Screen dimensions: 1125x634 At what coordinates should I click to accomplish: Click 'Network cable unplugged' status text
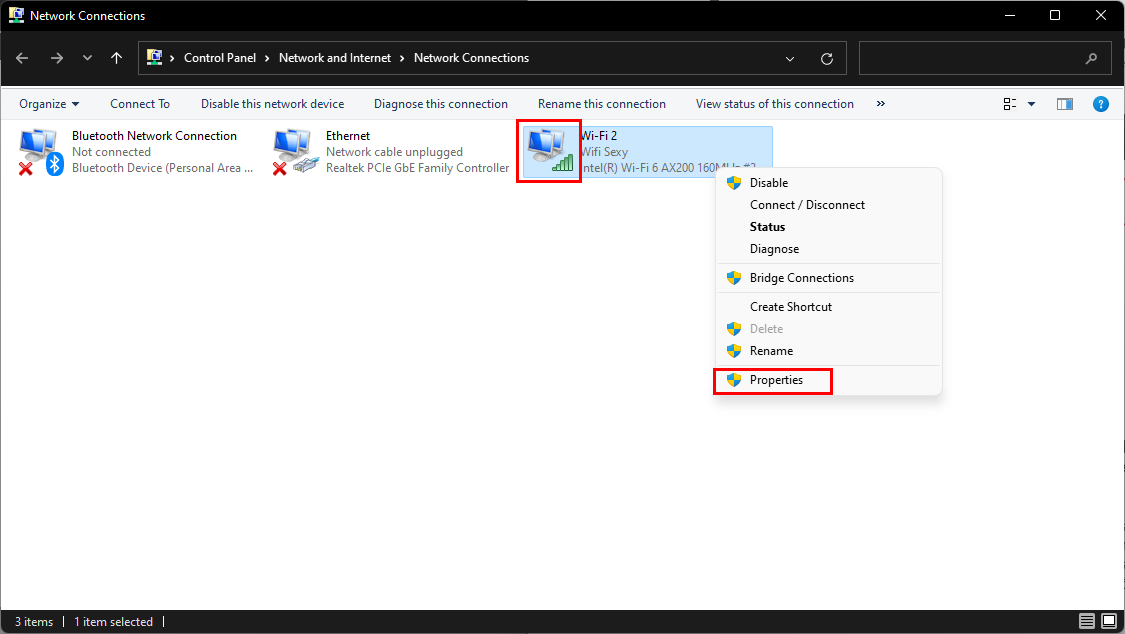(x=395, y=152)
